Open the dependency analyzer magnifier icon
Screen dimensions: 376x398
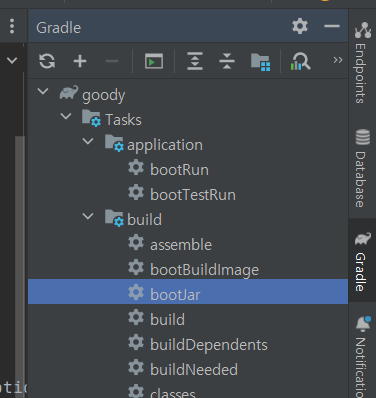point(300,61)
